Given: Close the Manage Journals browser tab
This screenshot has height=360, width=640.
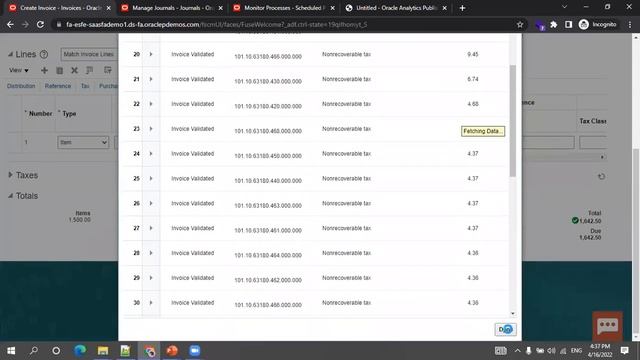Looking at the screenshot, I should pos(220,8).
